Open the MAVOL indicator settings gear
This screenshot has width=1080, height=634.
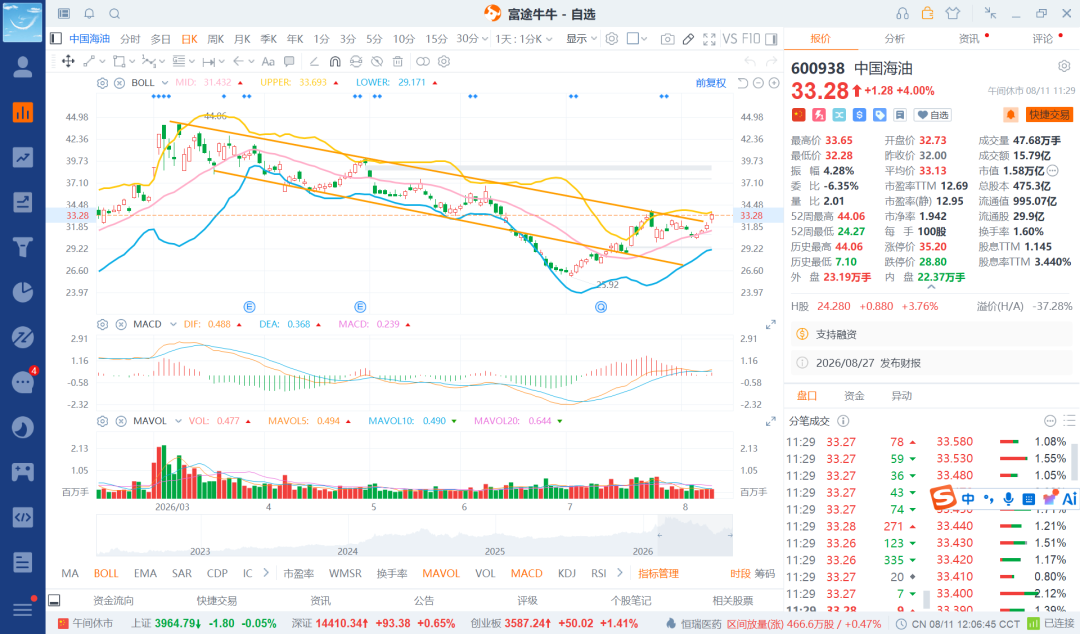pos(103,421)
